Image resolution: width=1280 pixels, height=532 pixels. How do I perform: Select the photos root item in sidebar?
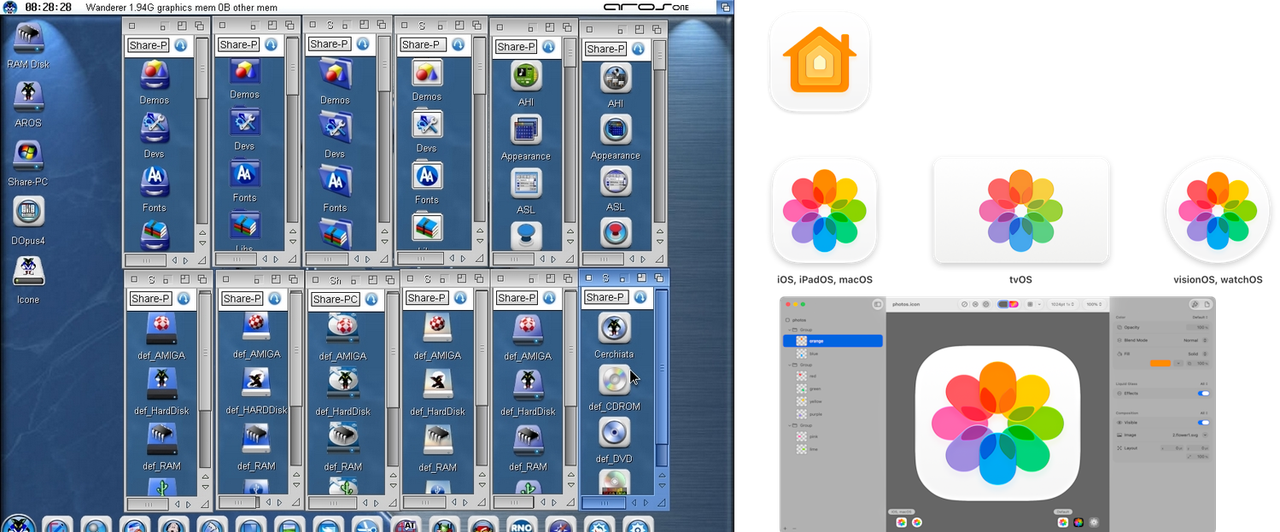(797, 320)
